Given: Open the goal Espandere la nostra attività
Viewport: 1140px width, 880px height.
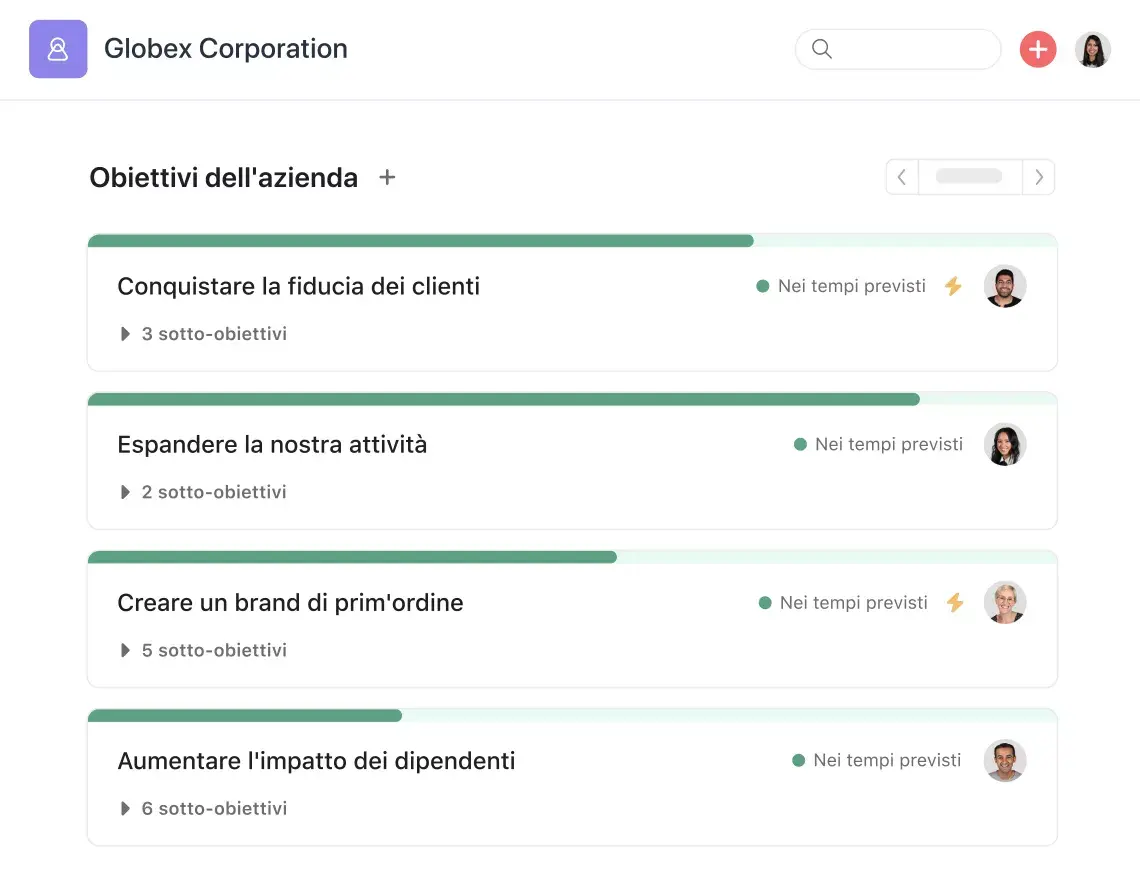Looking at the screenshot, I should 272,445.
